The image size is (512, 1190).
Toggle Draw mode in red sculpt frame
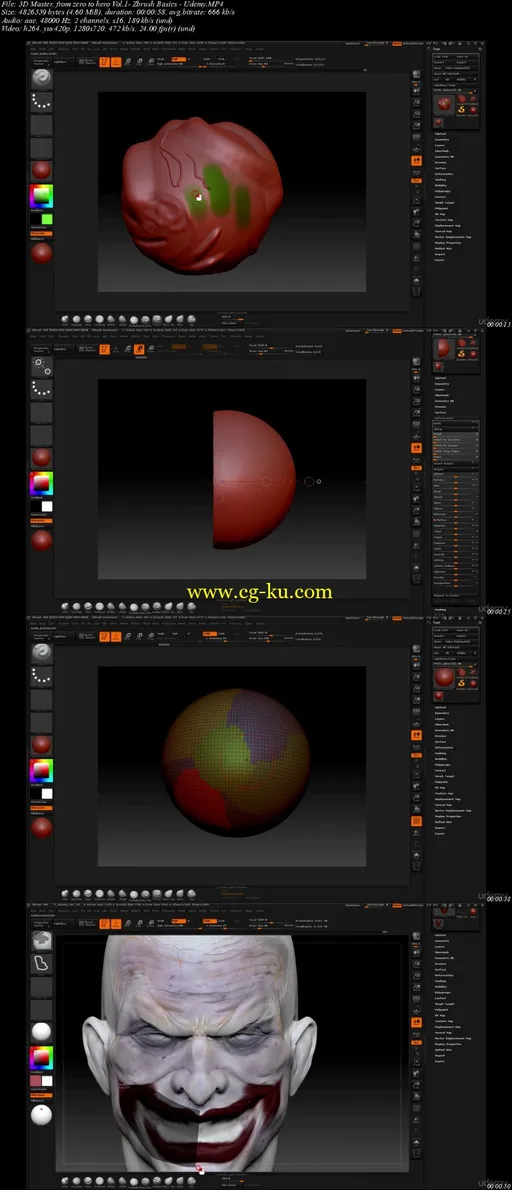(116, 62)
